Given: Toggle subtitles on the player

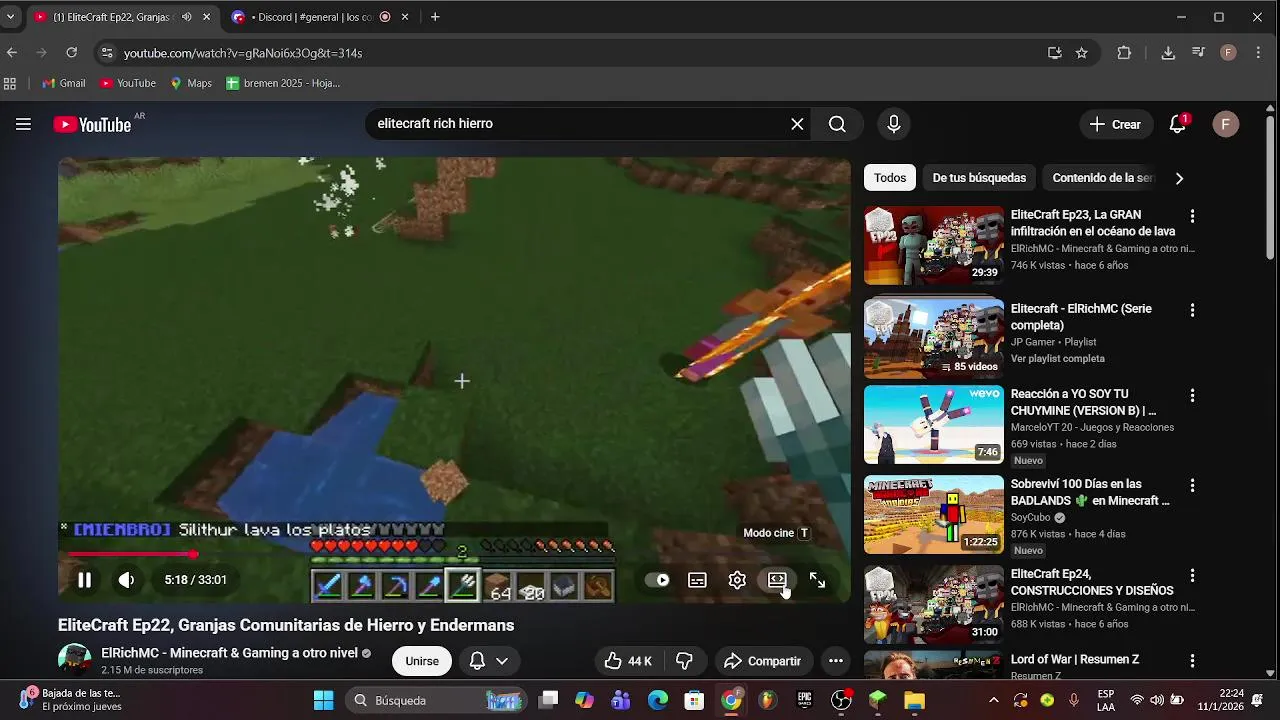Looking at the screenshot, I should point(697,580).
